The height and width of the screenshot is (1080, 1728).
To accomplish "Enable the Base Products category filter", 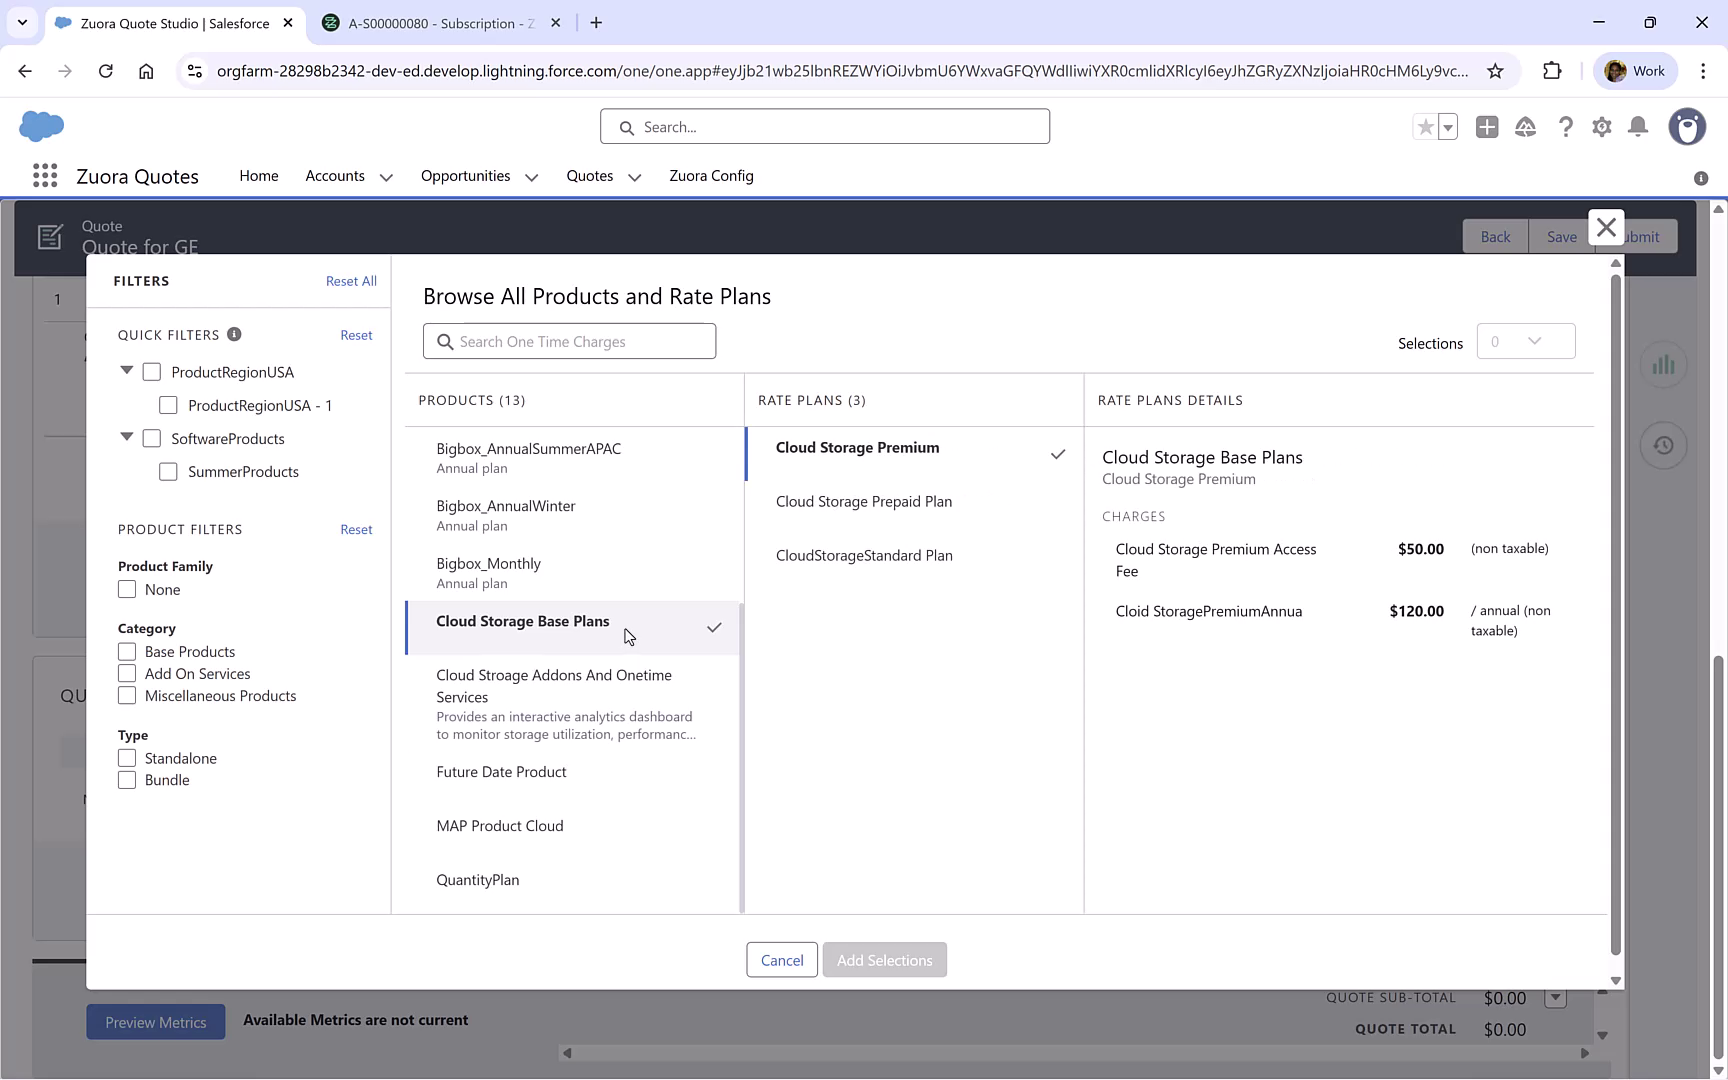I will tap(127, 651).
